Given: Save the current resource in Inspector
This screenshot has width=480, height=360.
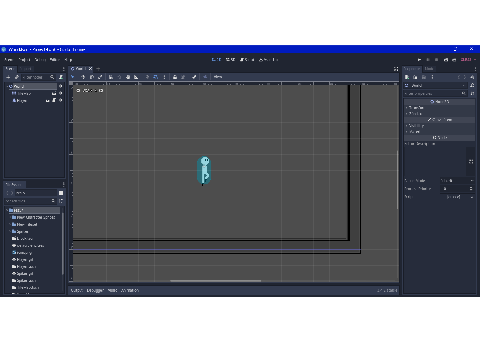Looking at the screenshot, I should [424, 77].
